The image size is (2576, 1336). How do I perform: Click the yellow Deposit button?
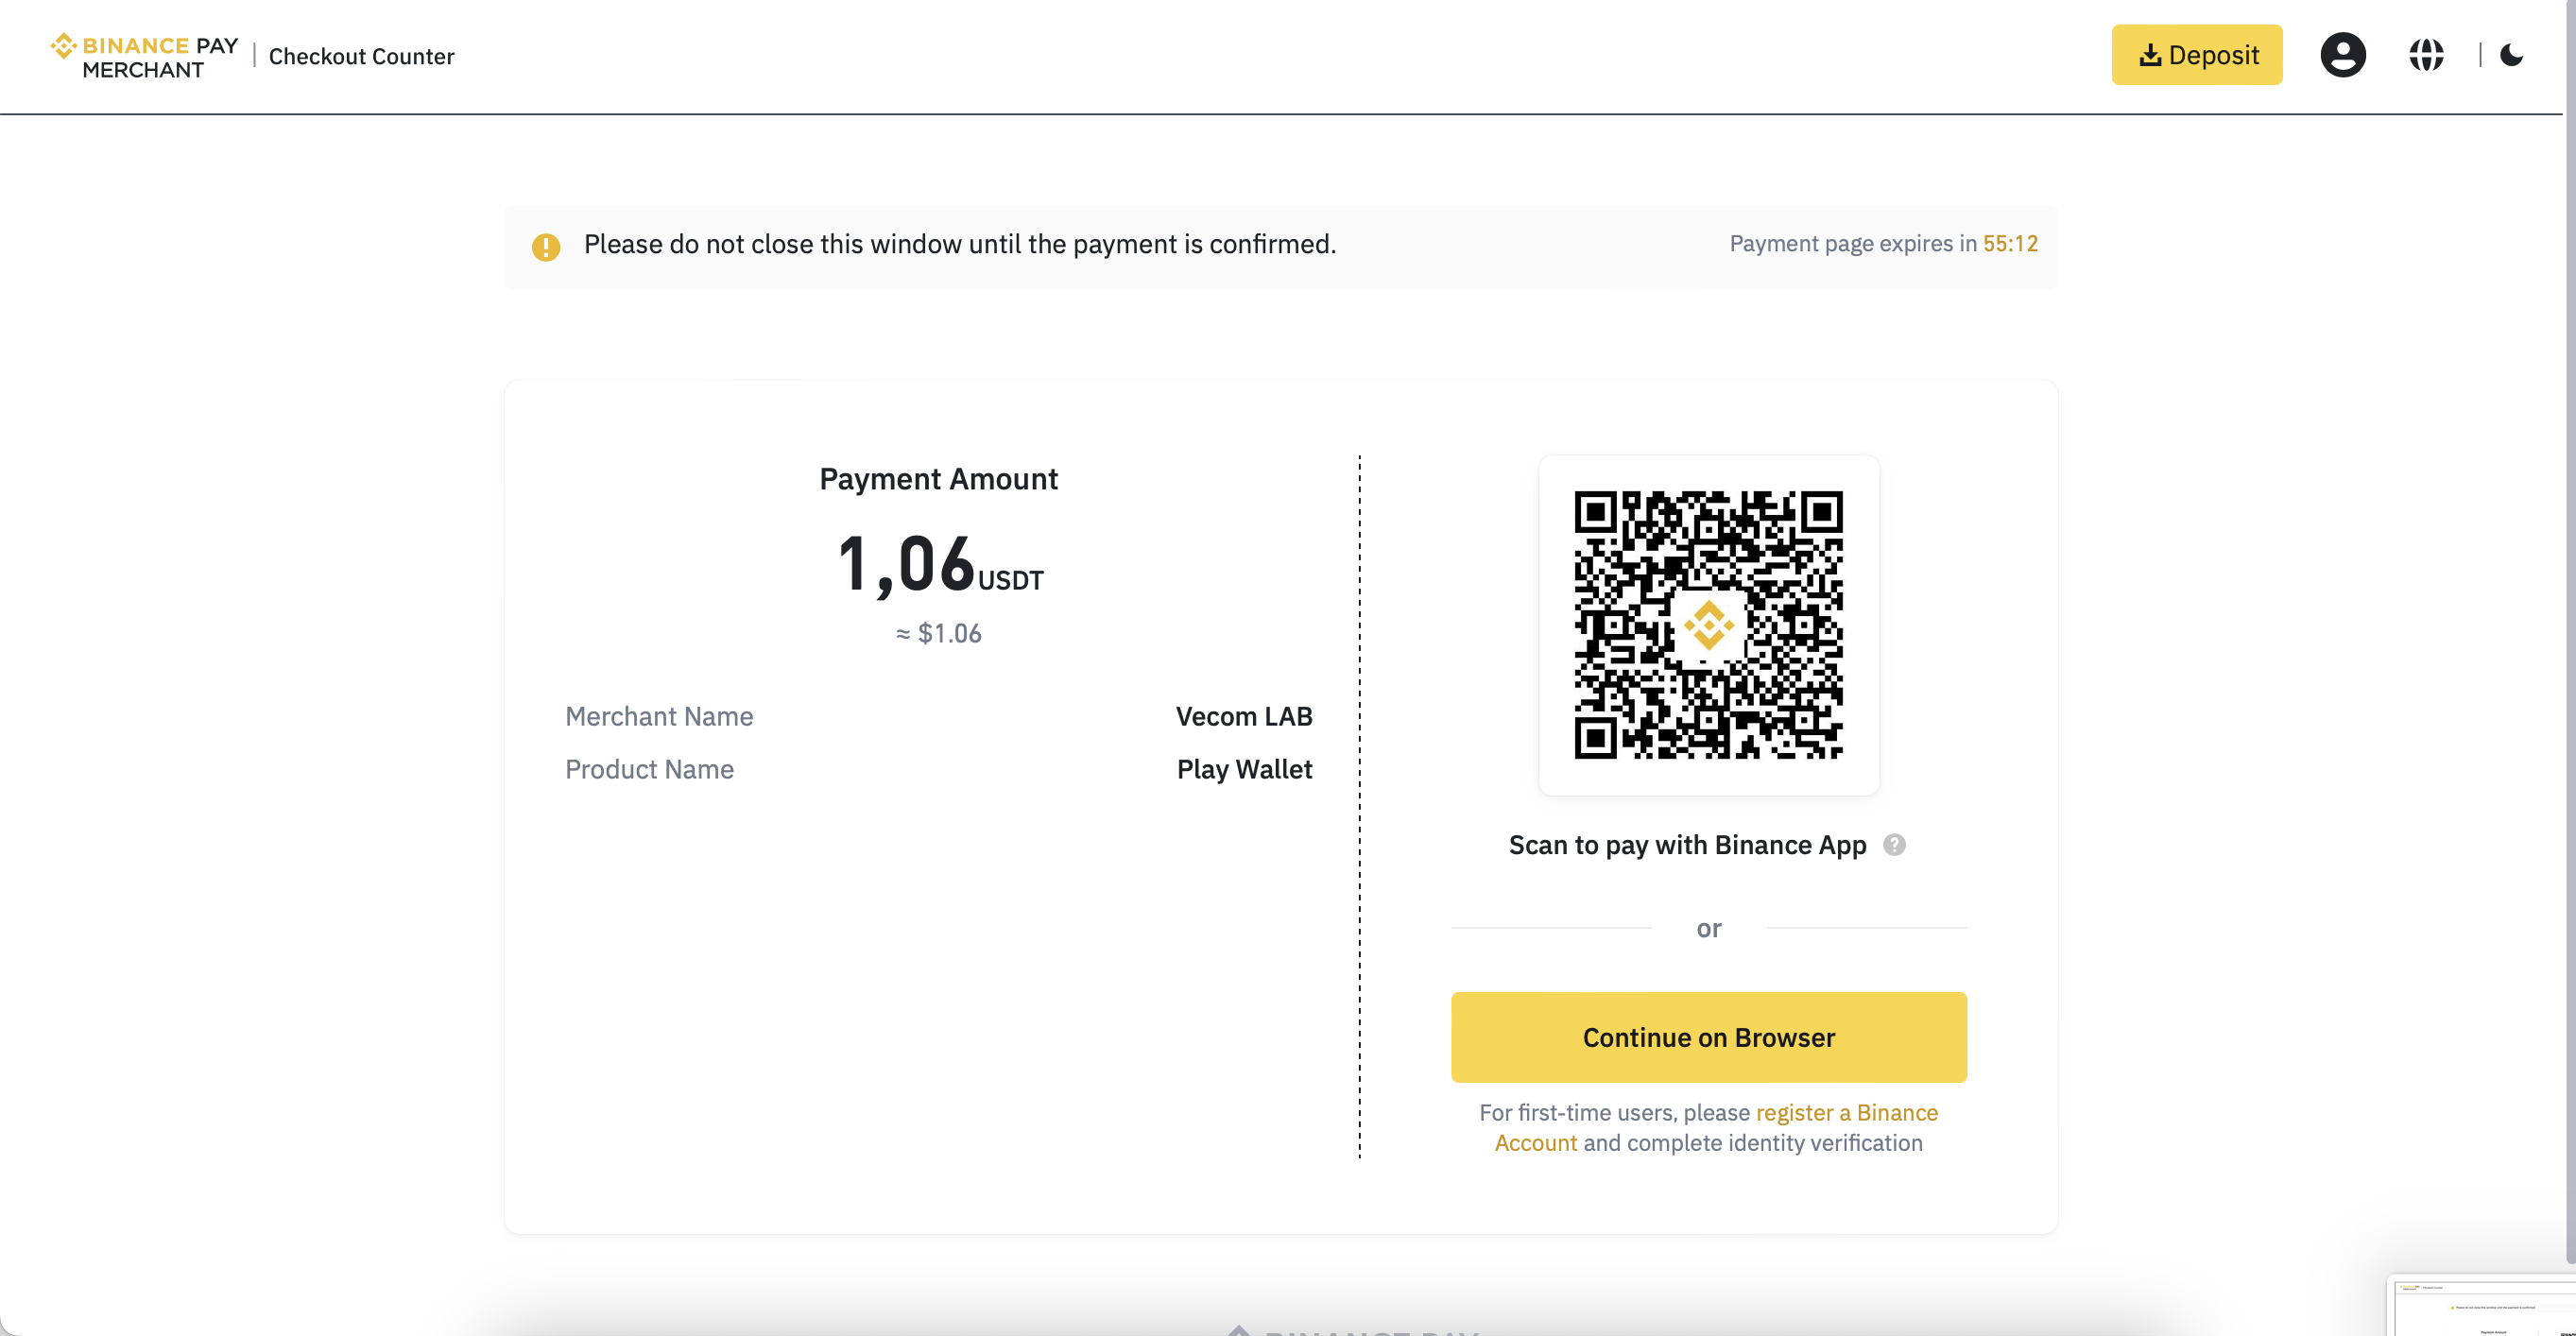click(2196, 55)
